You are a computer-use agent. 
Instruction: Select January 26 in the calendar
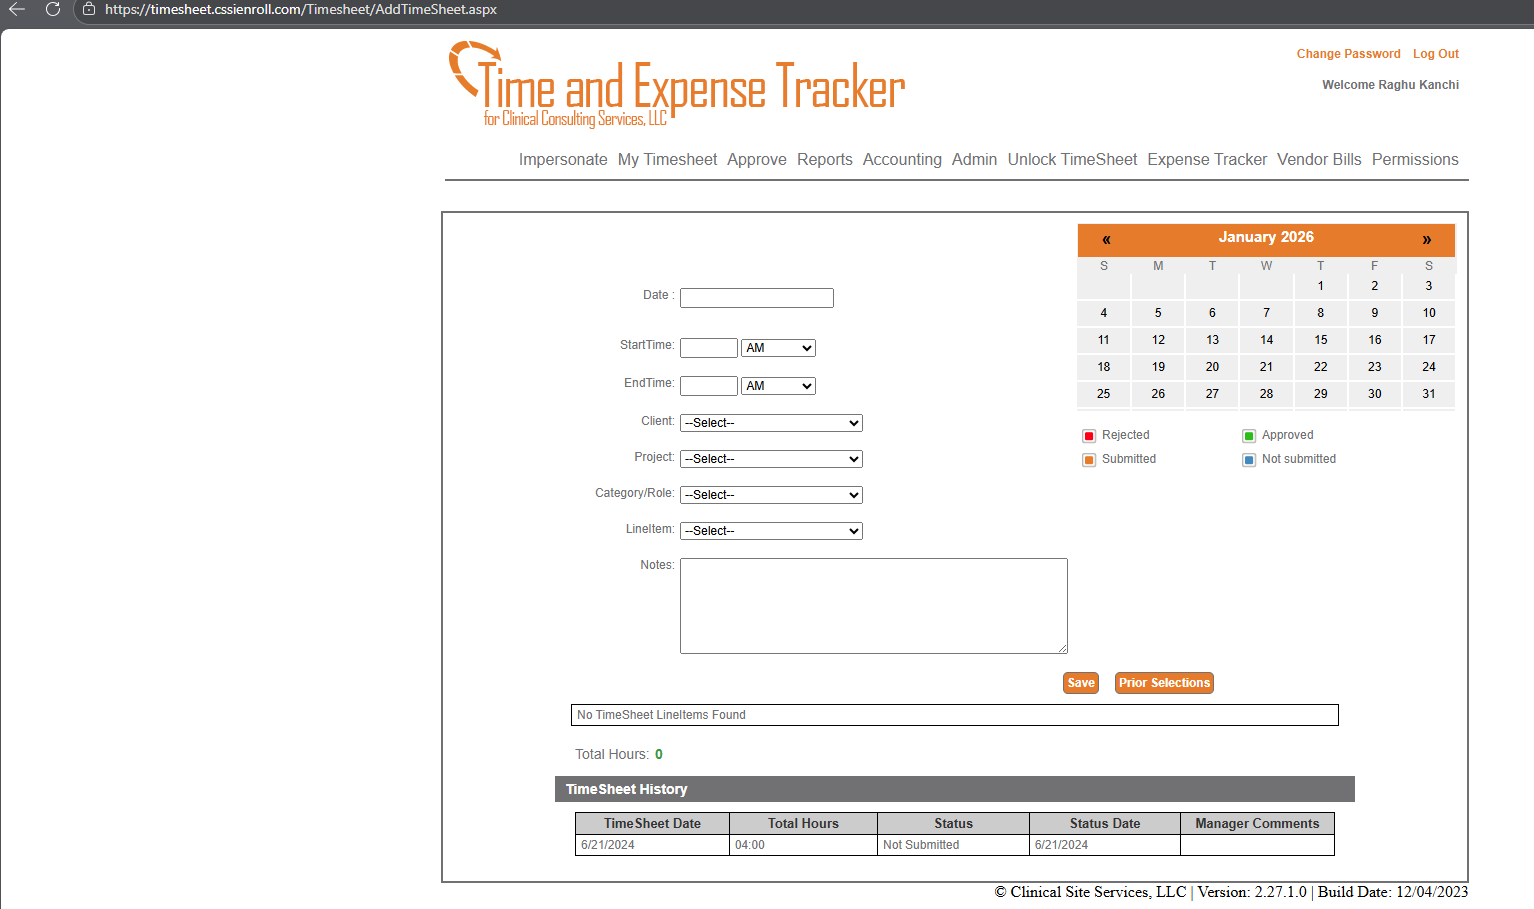pos(1158,394)
